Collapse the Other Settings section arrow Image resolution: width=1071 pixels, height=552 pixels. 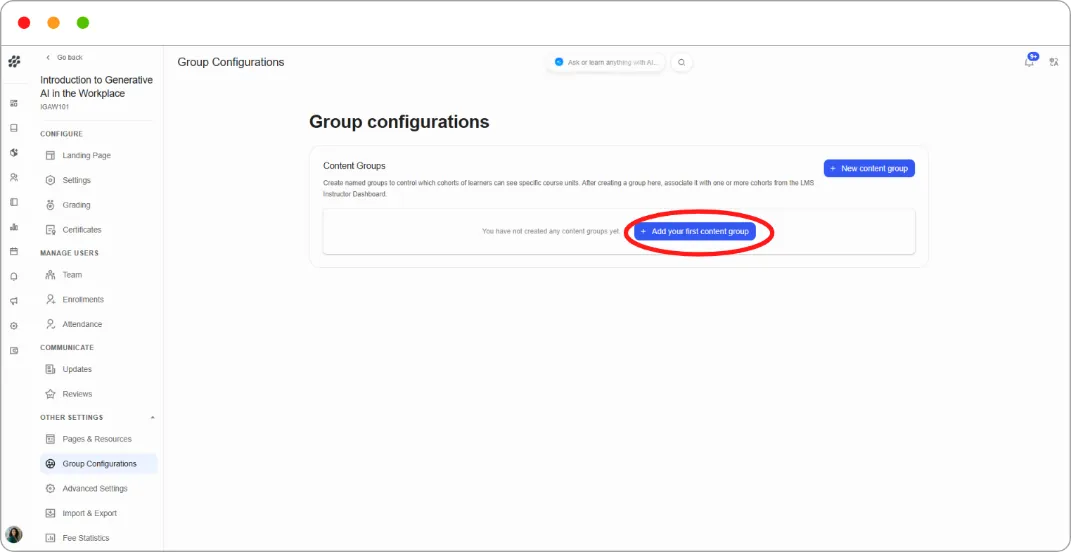pos(152,417)
